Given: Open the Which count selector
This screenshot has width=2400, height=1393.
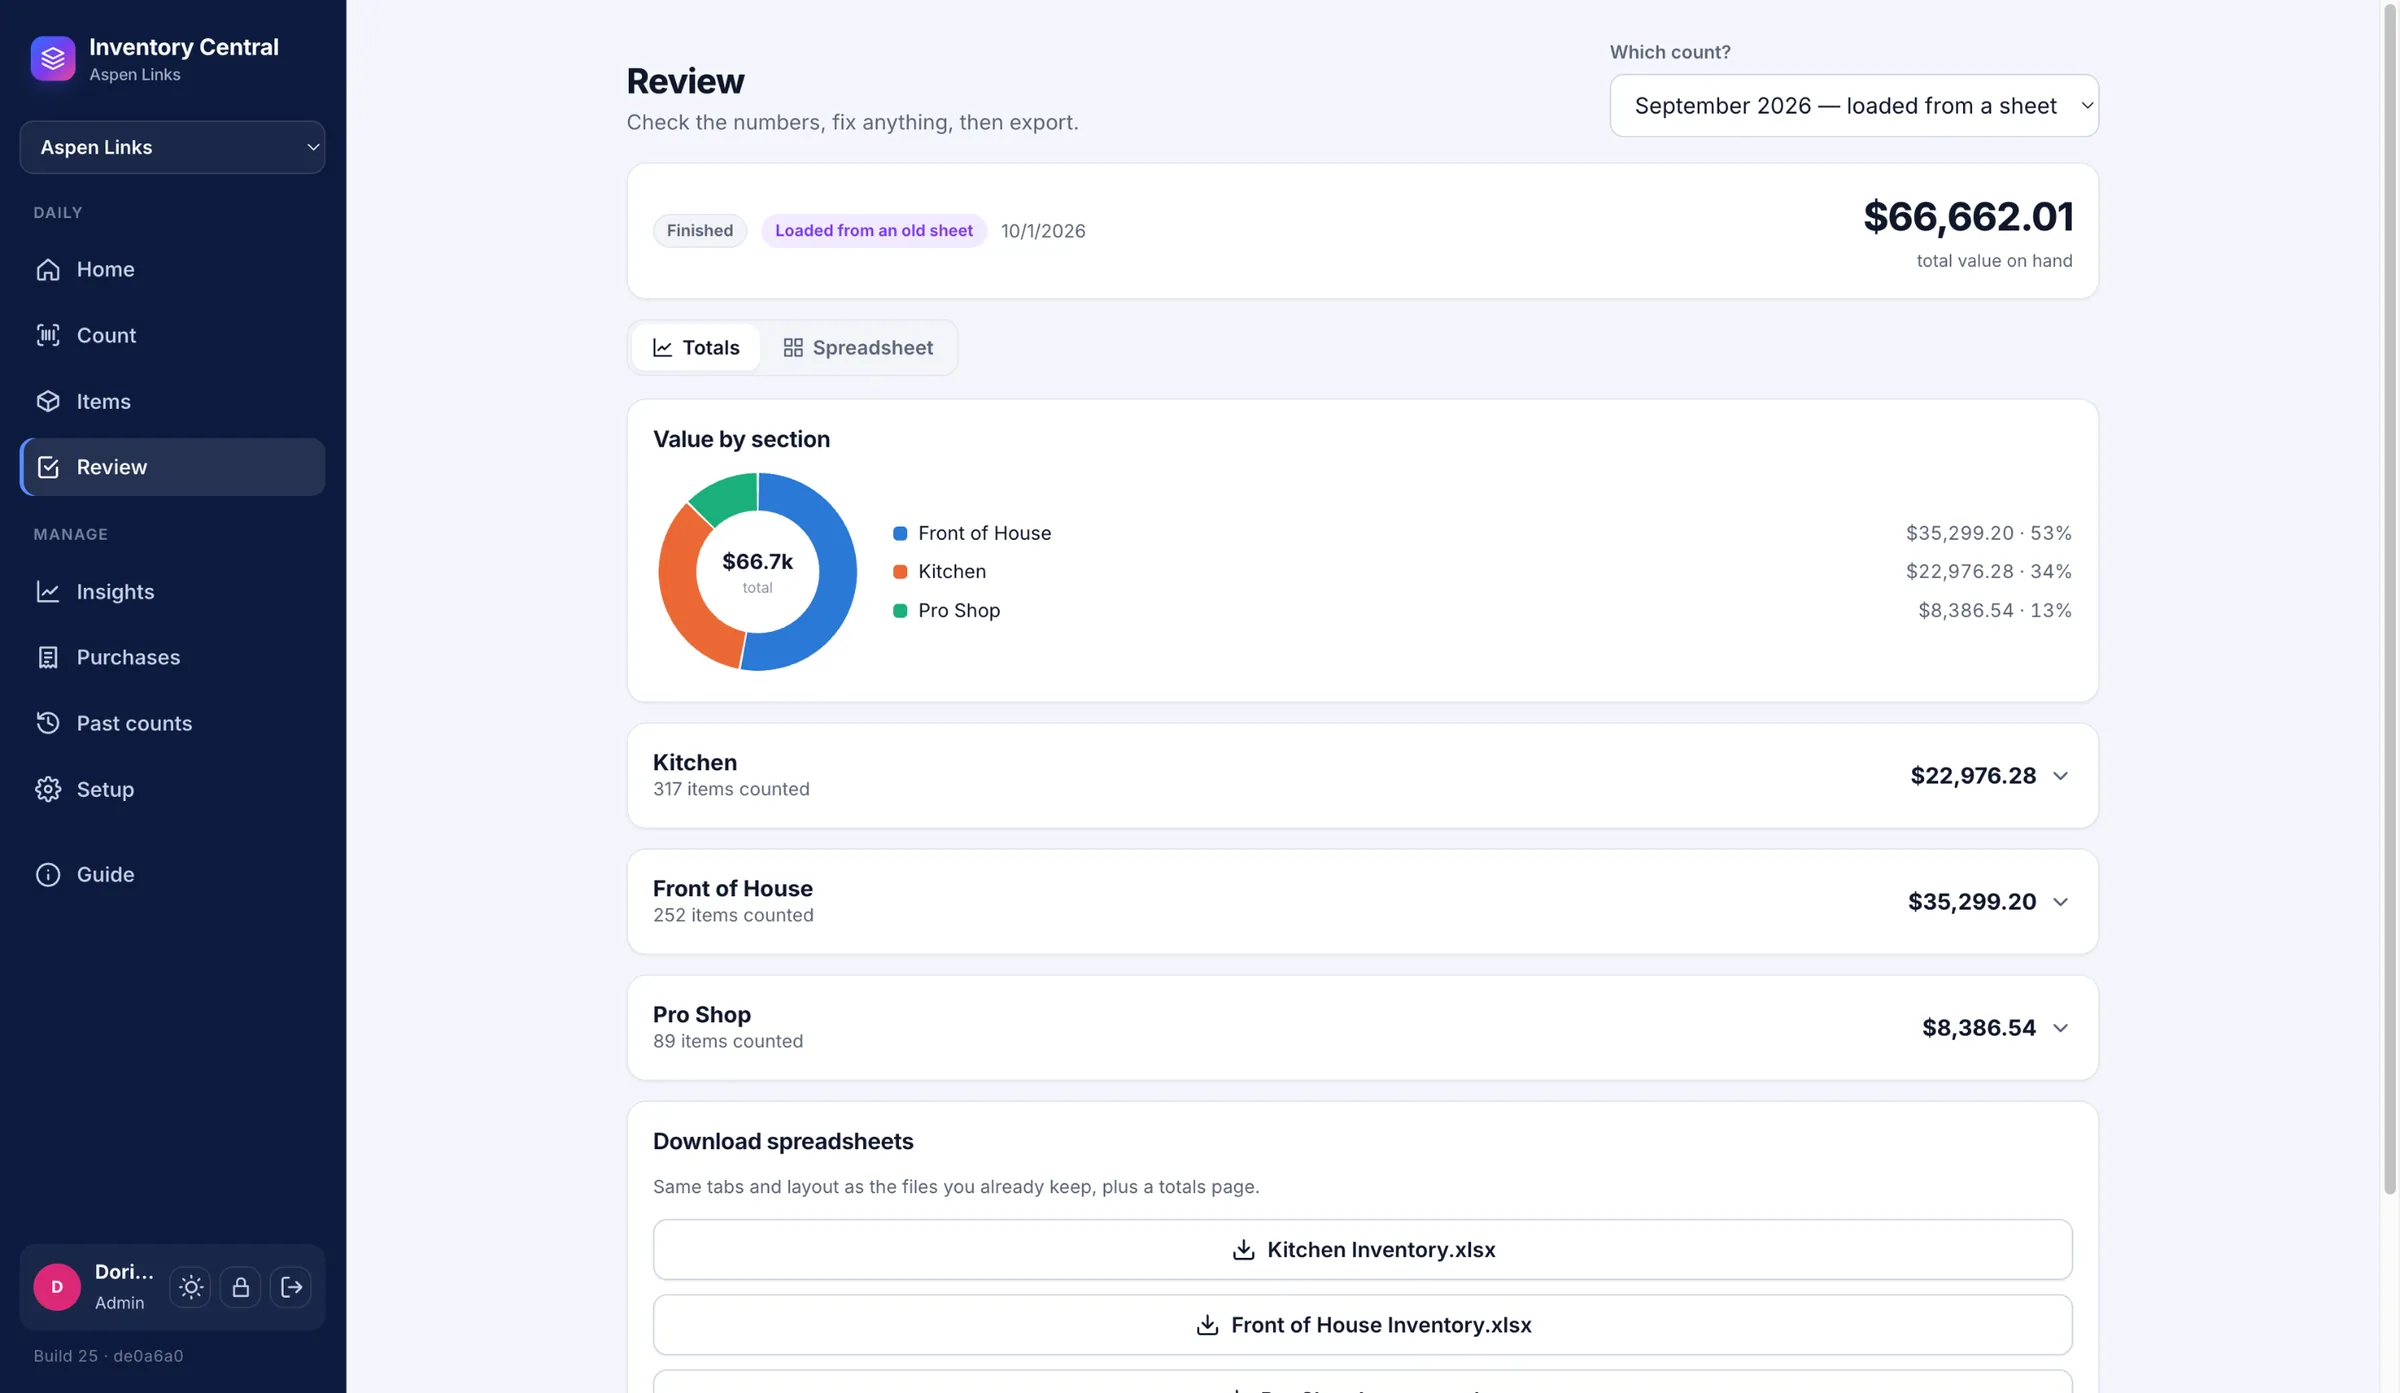Looking at the screenshot, I should tap(1854, 105).
